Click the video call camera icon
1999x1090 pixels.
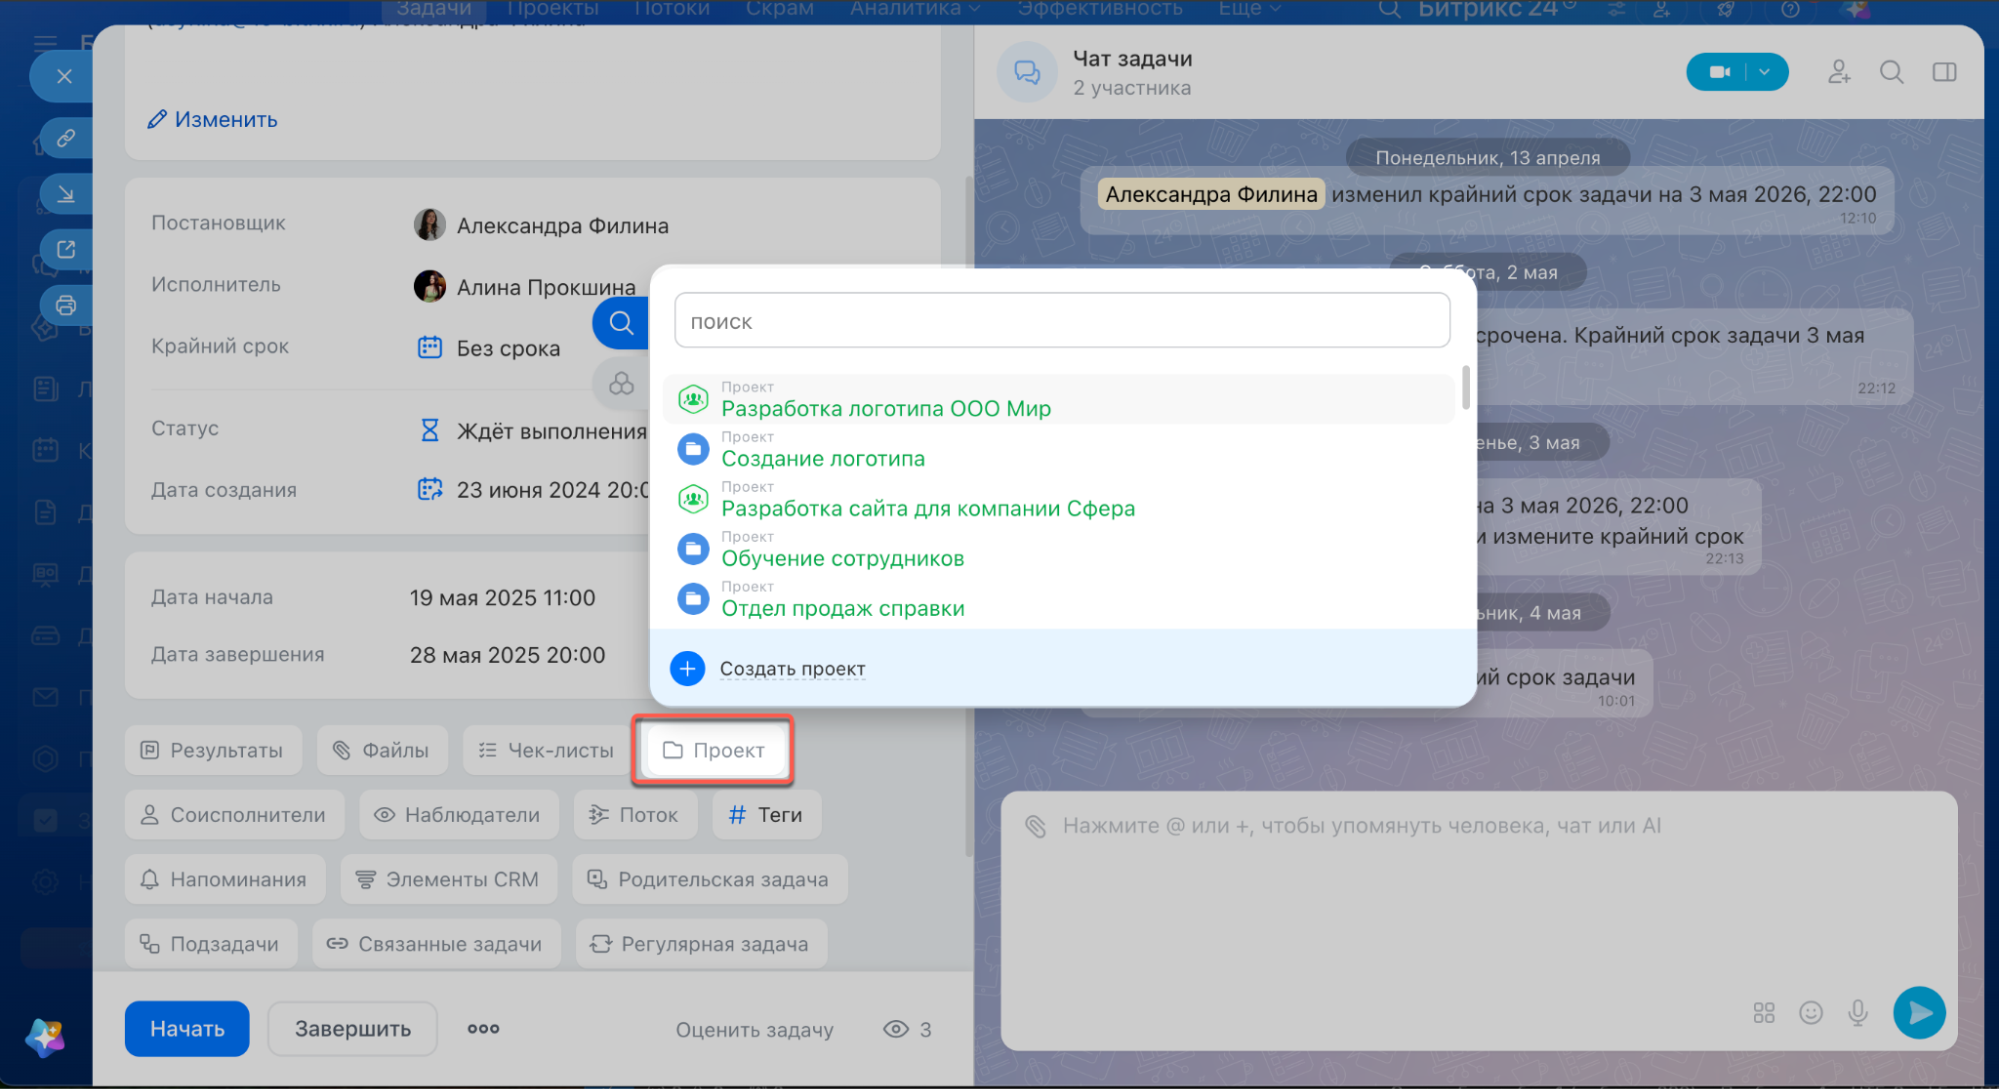tap(1719, 72)
